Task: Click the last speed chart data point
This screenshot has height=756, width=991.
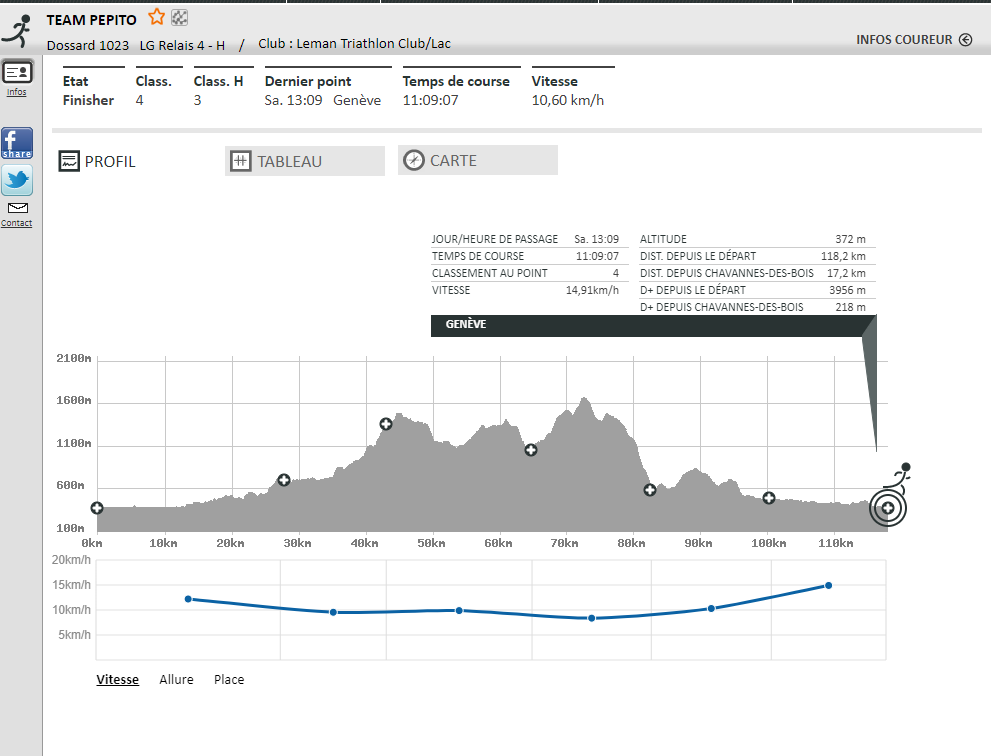Action: tap(828, 586)
